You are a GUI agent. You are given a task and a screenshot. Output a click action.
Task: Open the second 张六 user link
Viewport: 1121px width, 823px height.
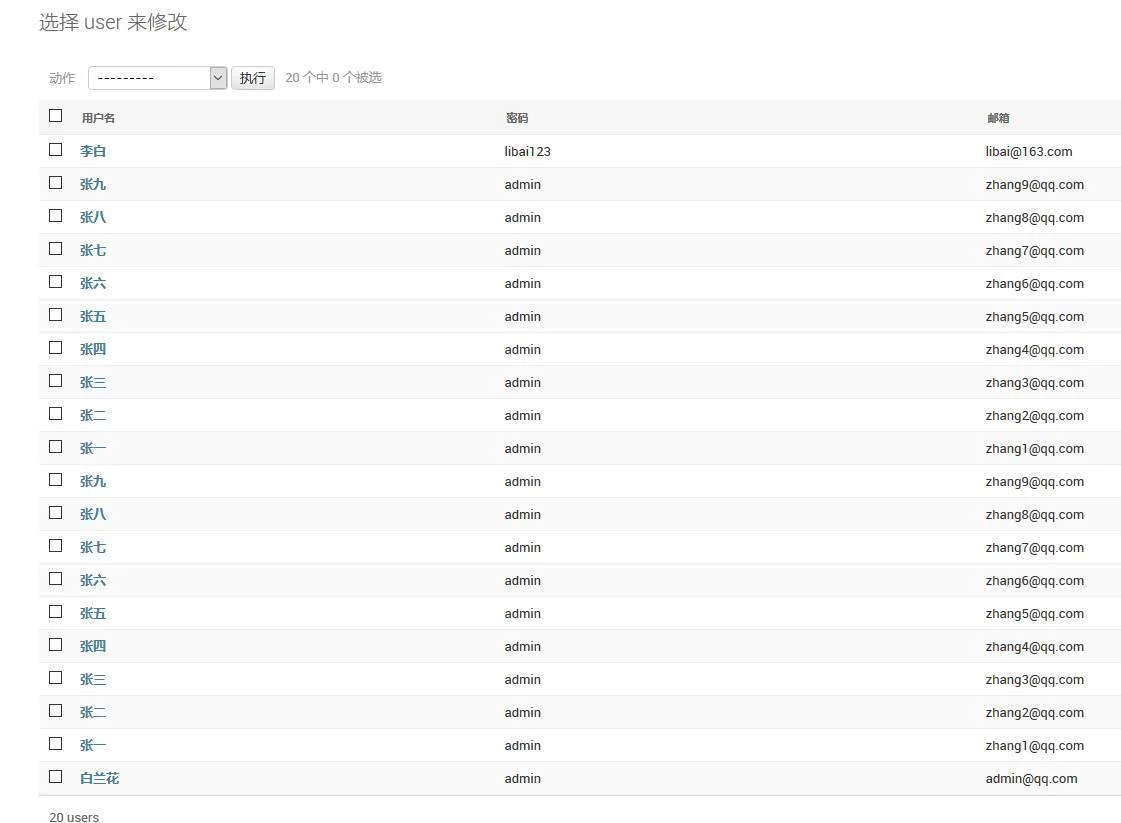click(93, 580)
